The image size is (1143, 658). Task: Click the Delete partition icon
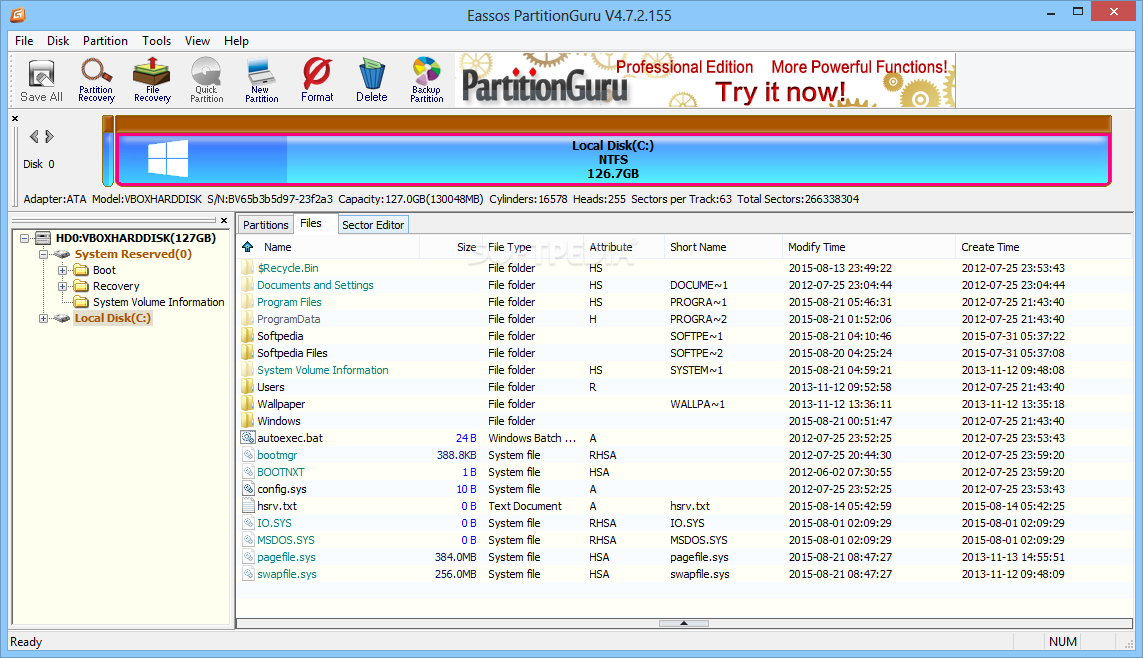point(372,80)
